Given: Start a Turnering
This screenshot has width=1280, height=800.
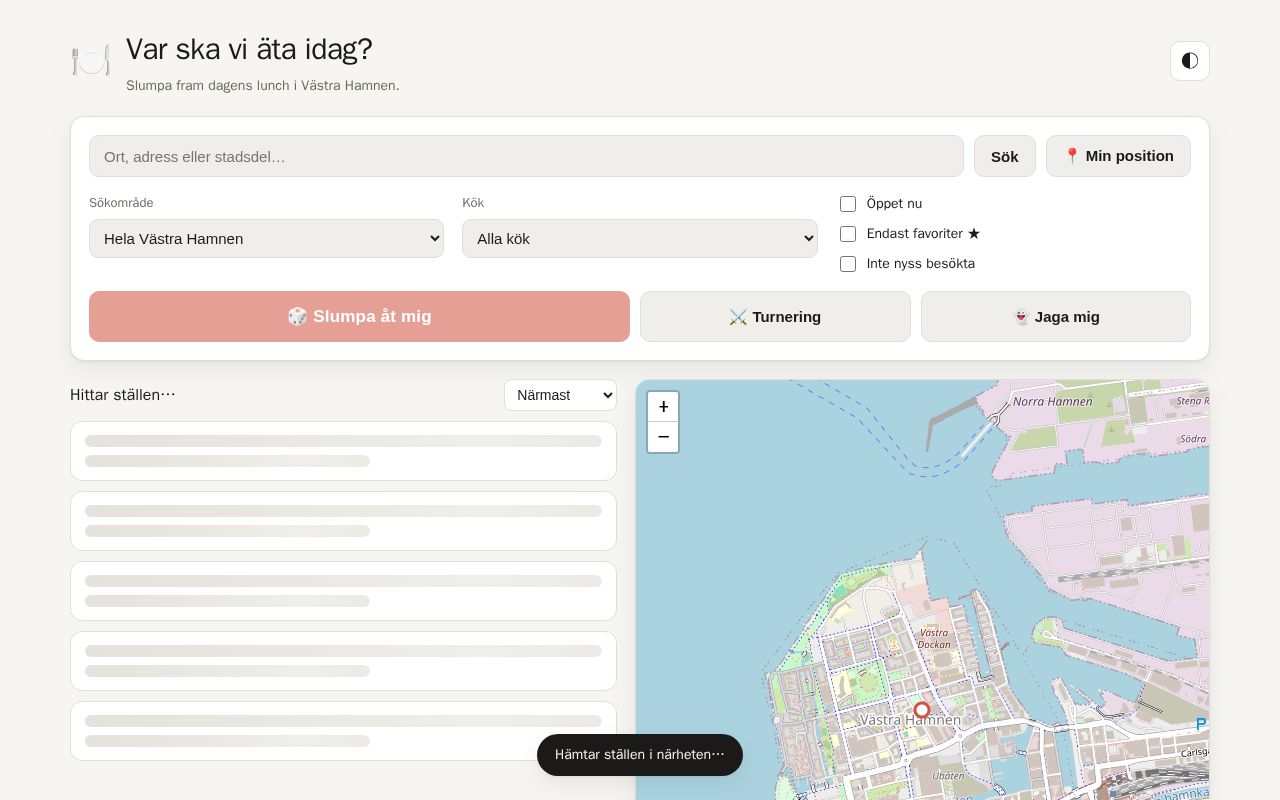Looking at the screenshot, I should (775, 316).
